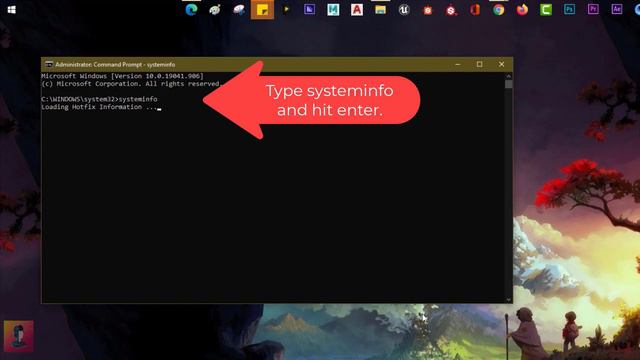Click the avatar thumbnail with microphone figure

pos(19,336)
